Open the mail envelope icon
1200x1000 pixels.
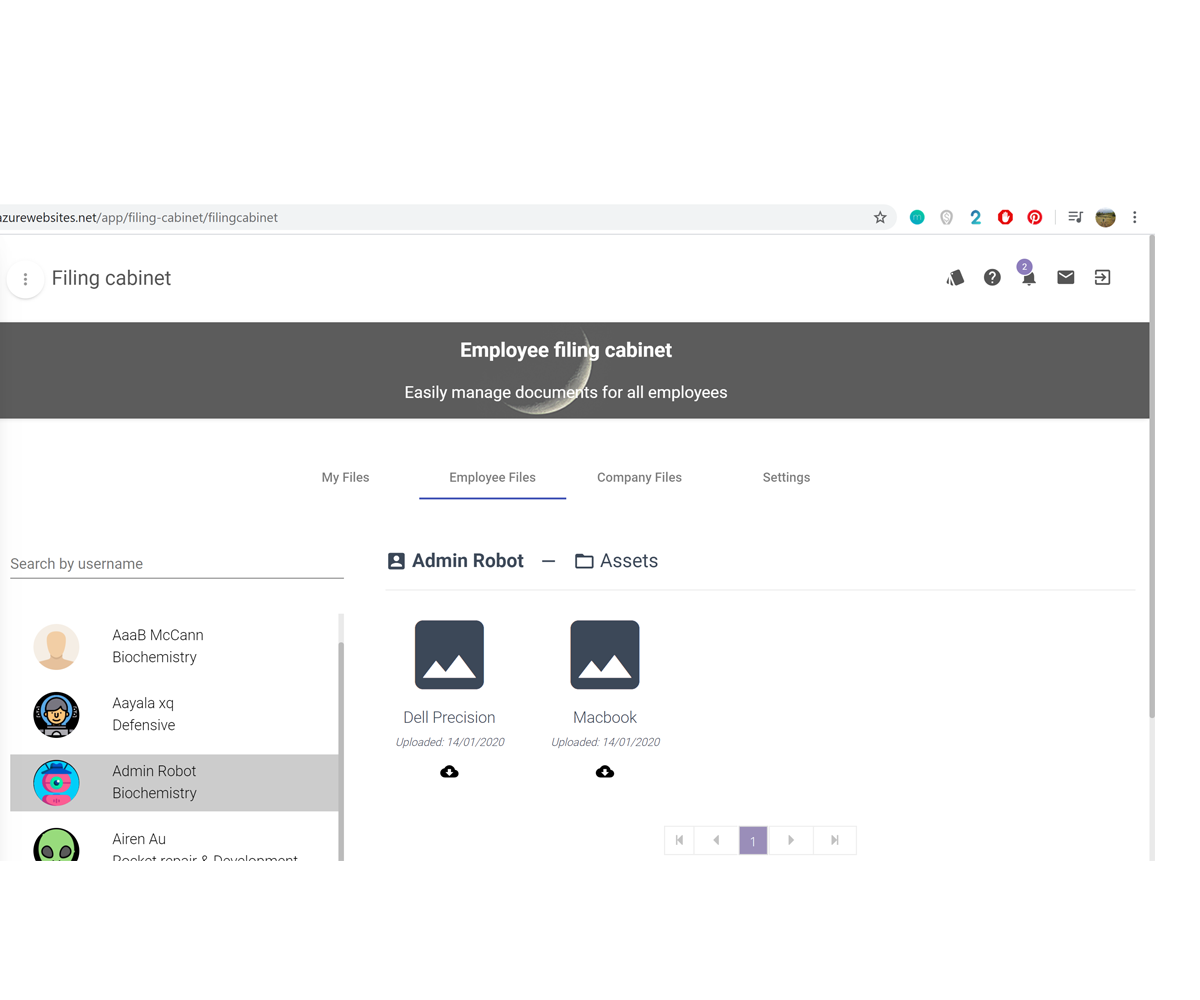coord(1066,278)
